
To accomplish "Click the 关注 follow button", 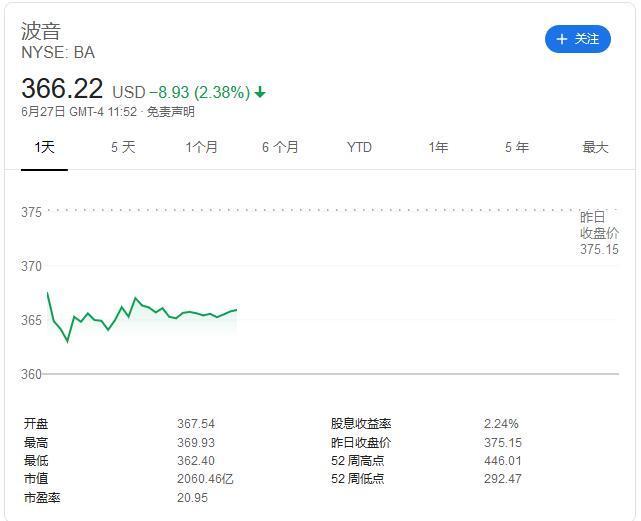I will tap(578, 39).
